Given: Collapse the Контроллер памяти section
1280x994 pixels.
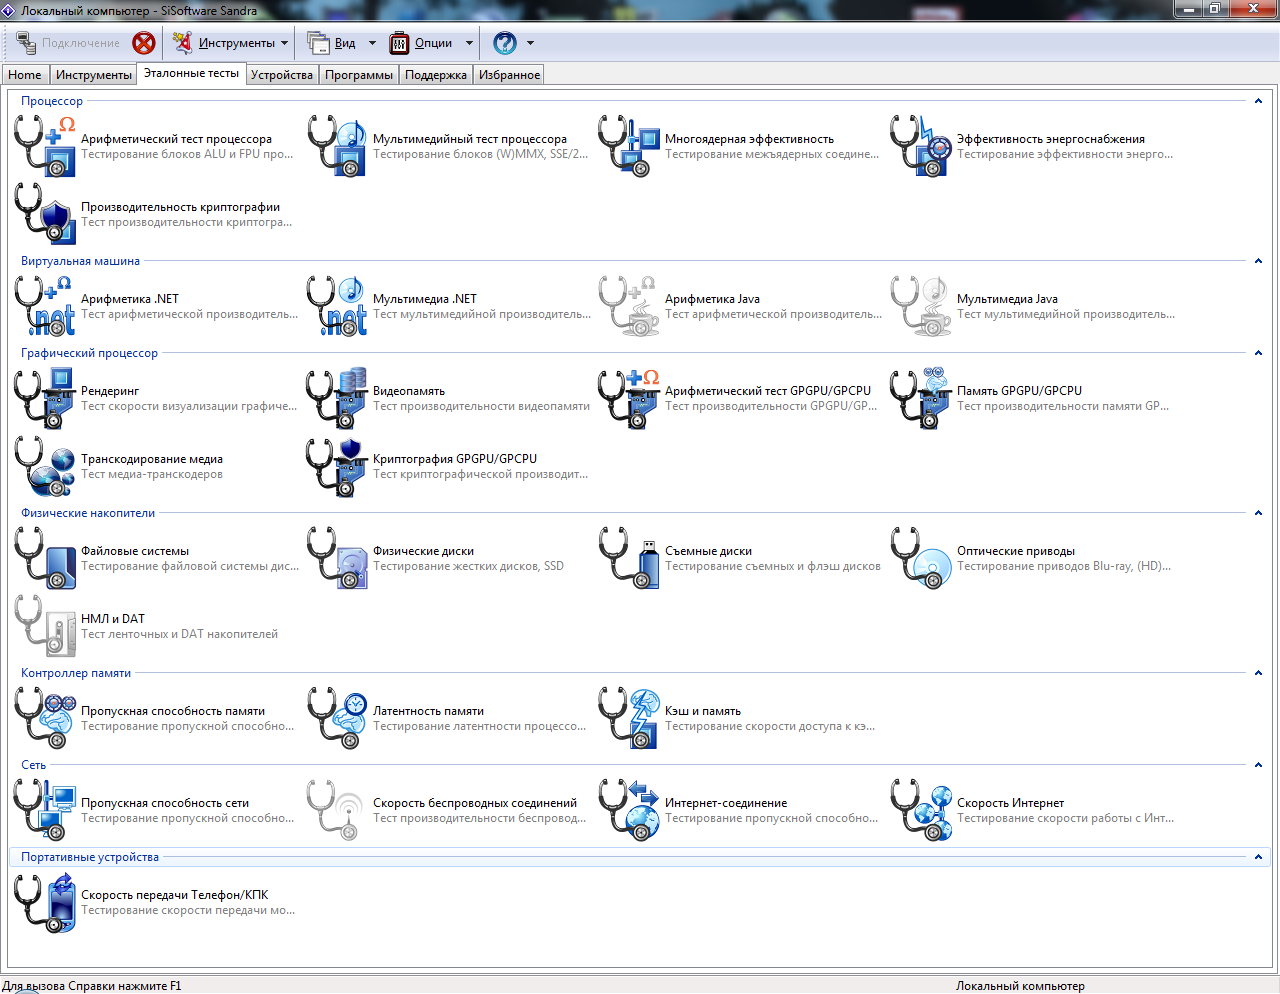Looking at the screenshot, I should (x=1258, y=673).
